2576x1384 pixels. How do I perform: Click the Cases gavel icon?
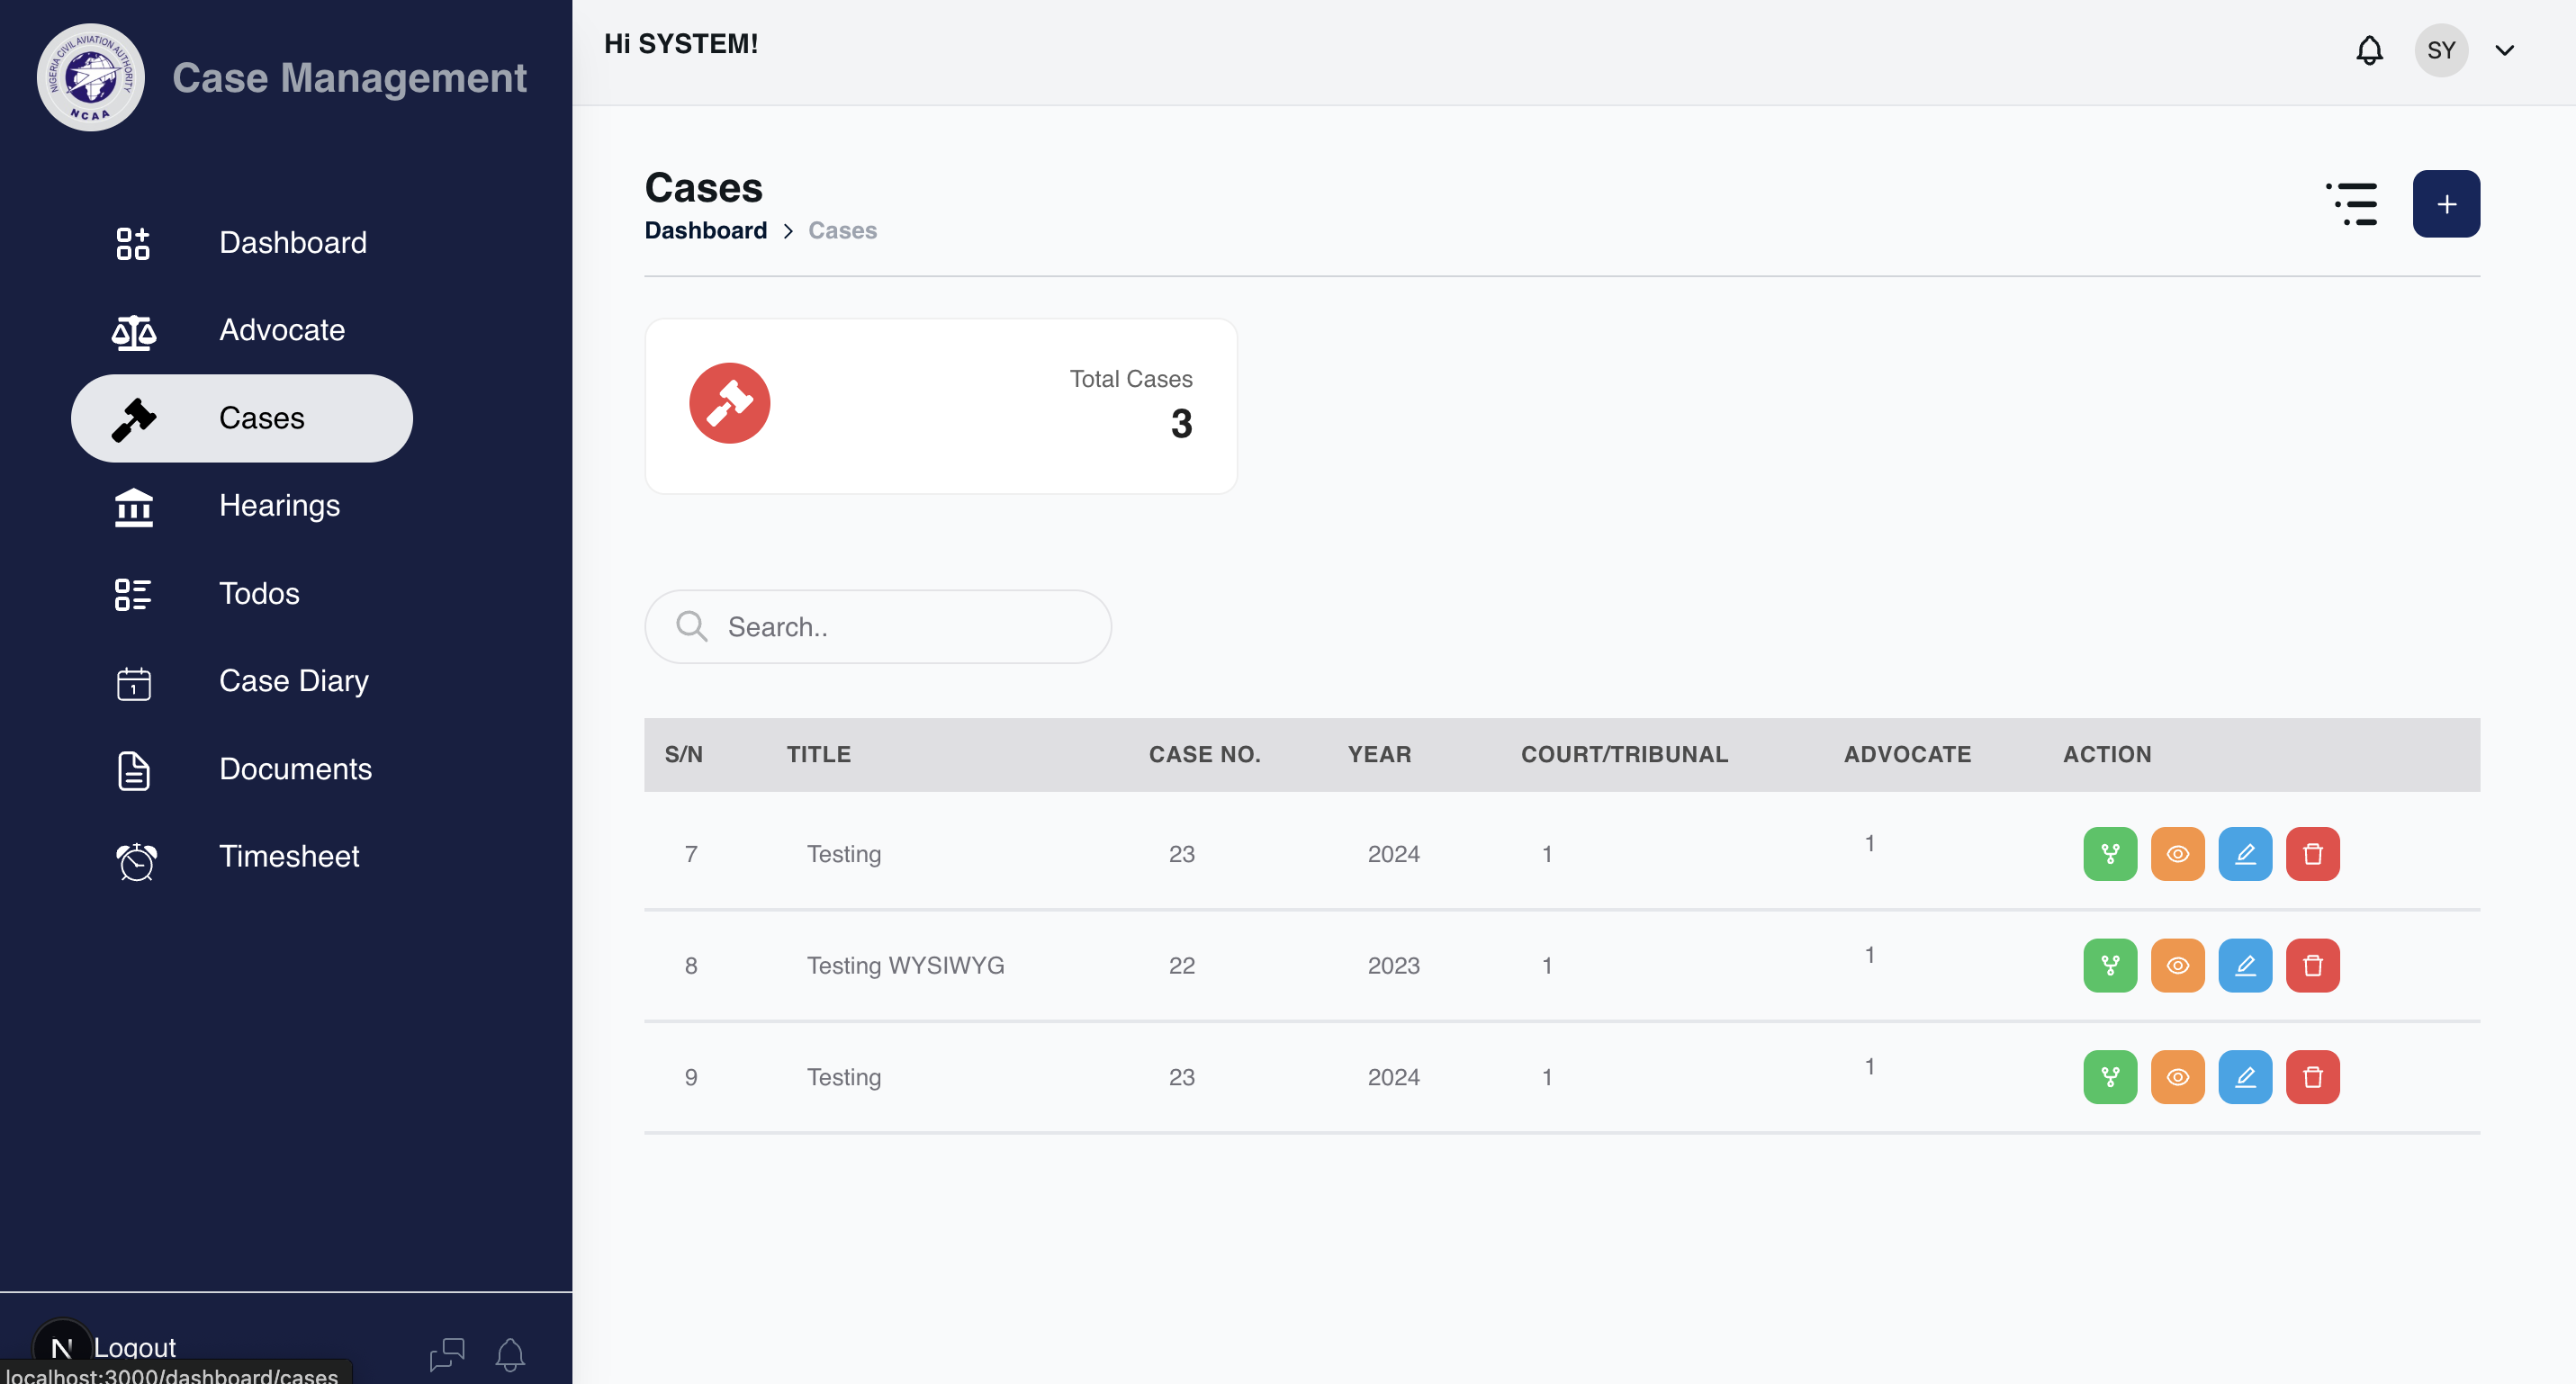tap(134, 418)
